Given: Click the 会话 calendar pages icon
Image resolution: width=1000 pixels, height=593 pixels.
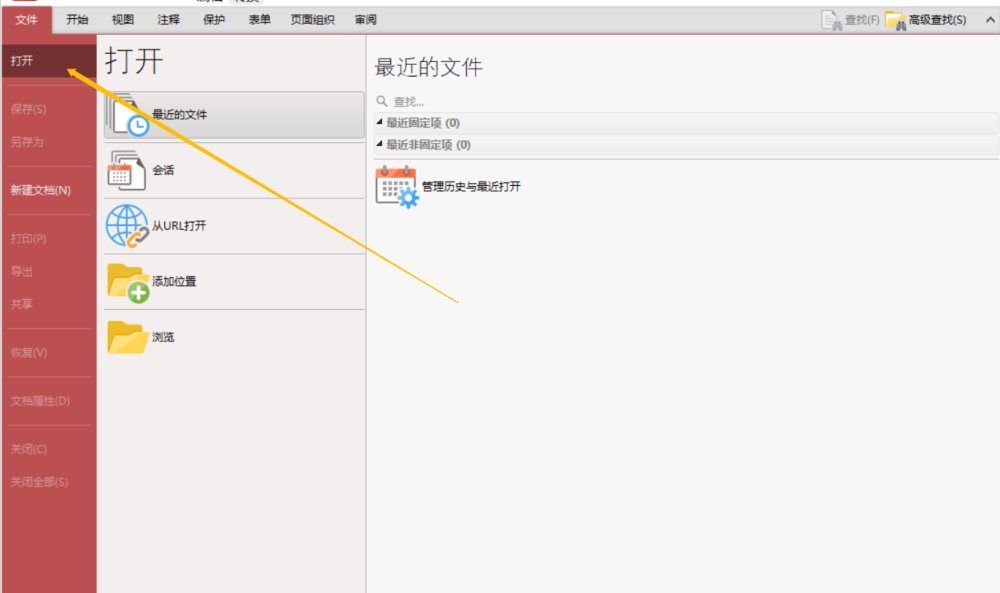Looking at the screenshot, I should pyautogui.click(x=126, y=170).
